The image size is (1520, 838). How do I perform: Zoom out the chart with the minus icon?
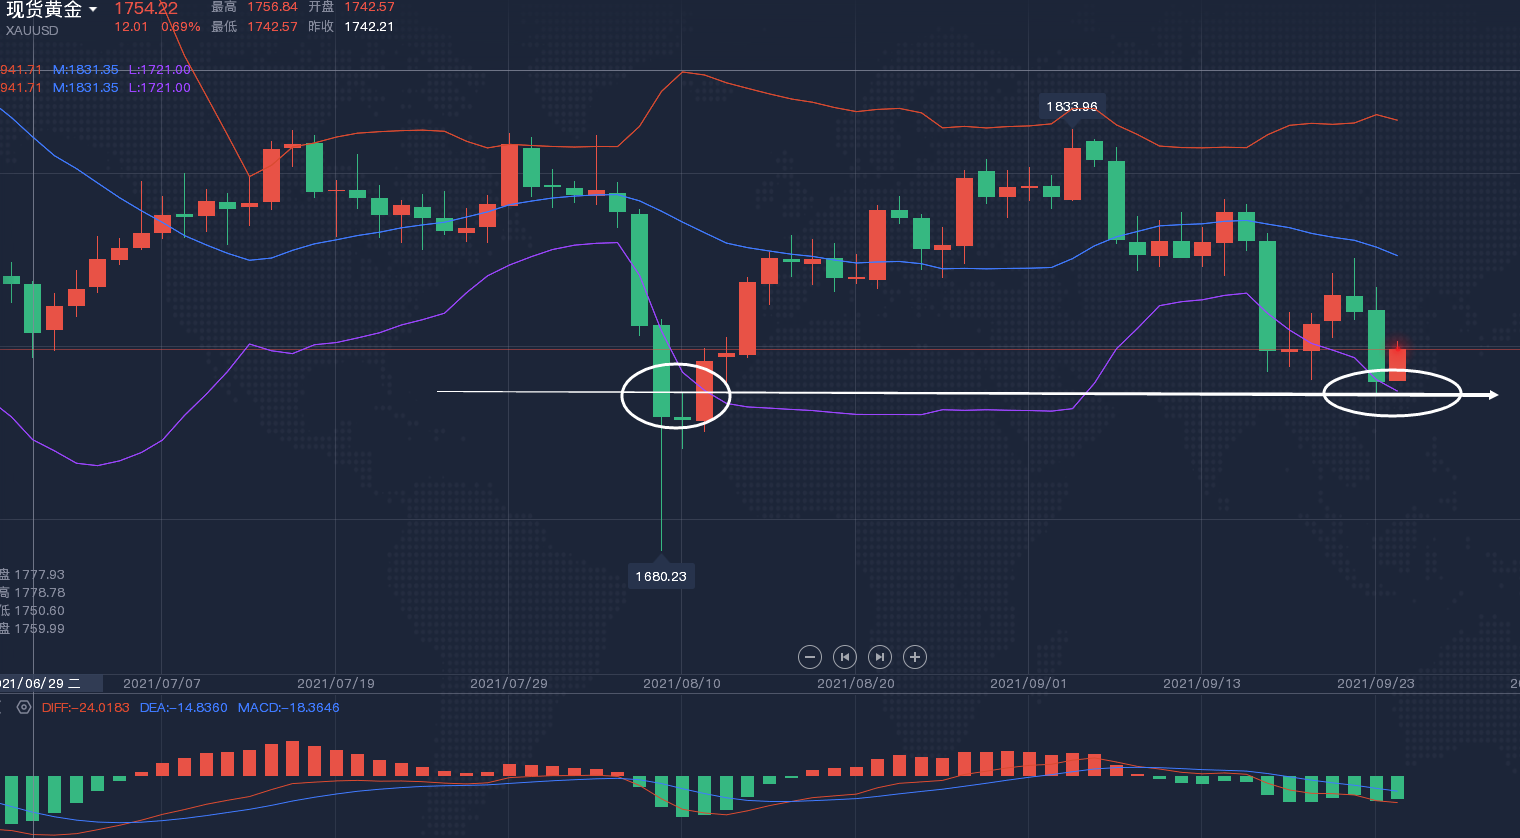coord(810,657)
